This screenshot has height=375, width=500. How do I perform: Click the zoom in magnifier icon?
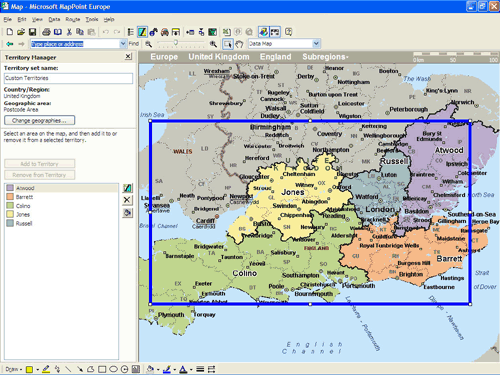pos(213,44)
